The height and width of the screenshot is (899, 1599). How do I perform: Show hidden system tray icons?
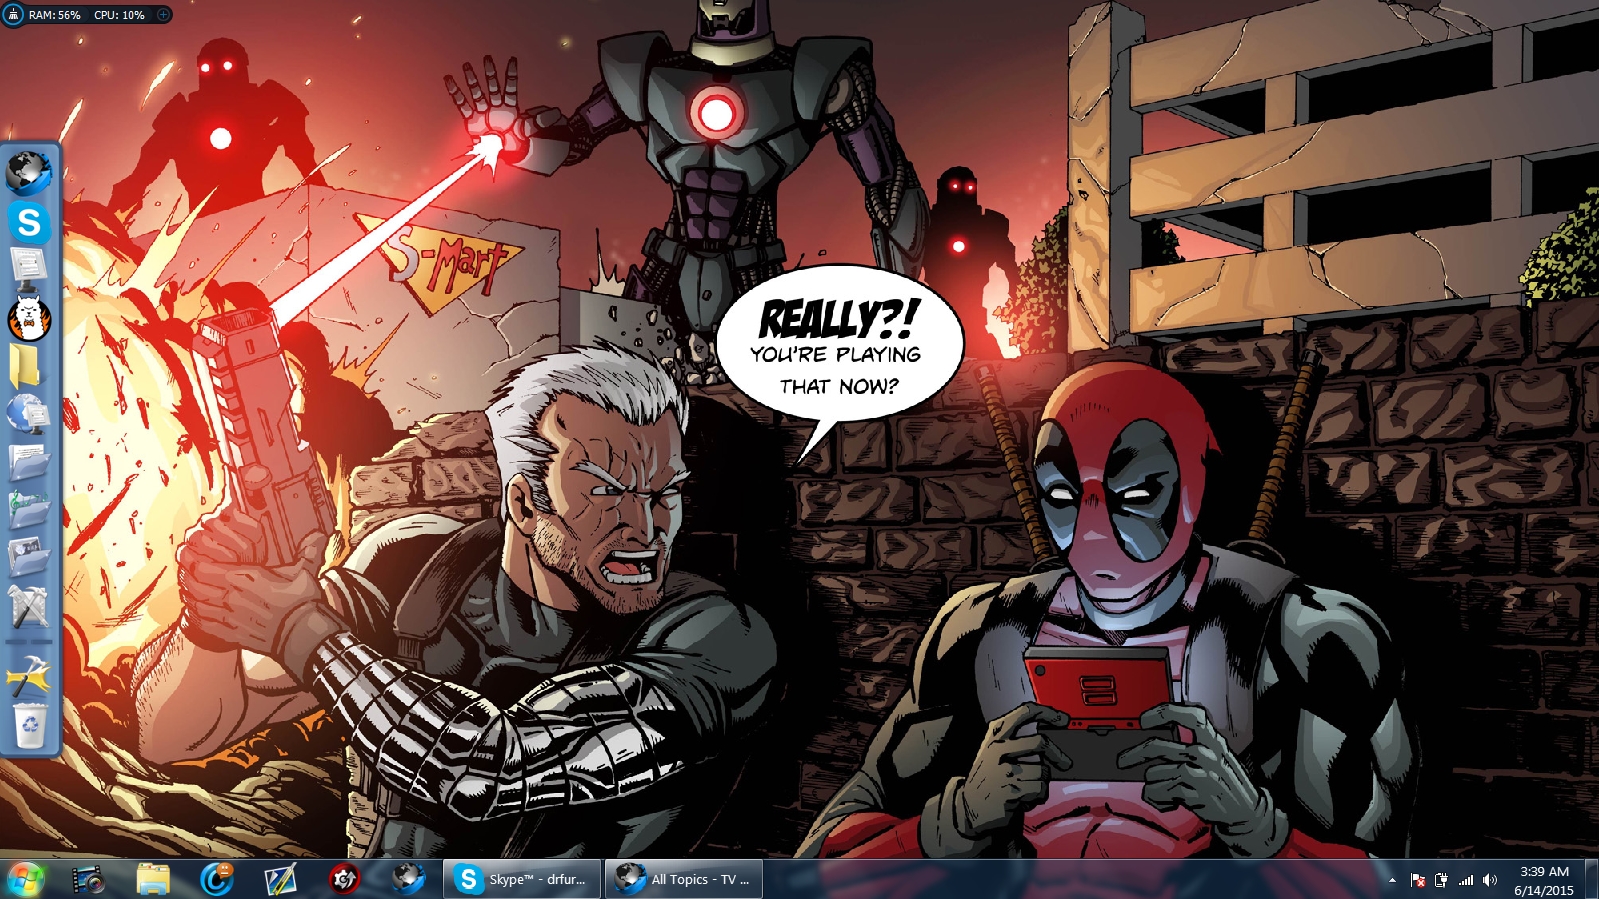click(x=1392, y=880)
